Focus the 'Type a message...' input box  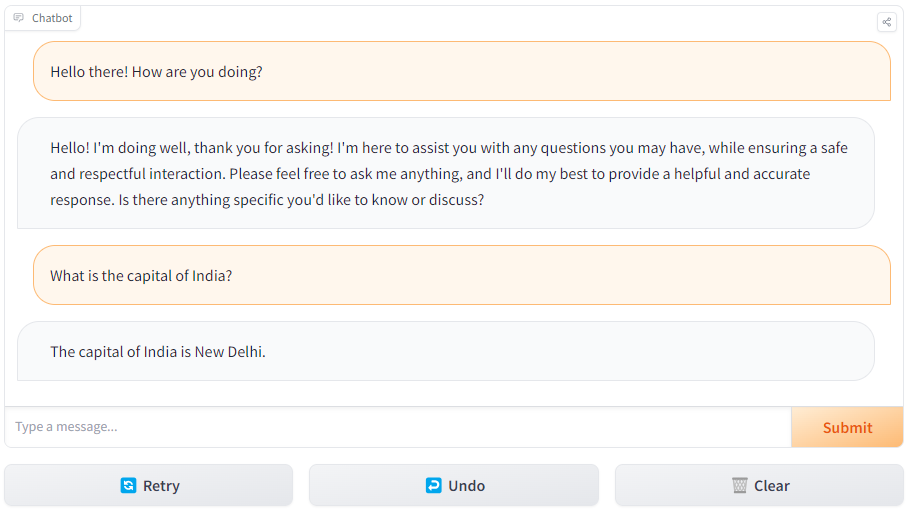pos(398,427)
